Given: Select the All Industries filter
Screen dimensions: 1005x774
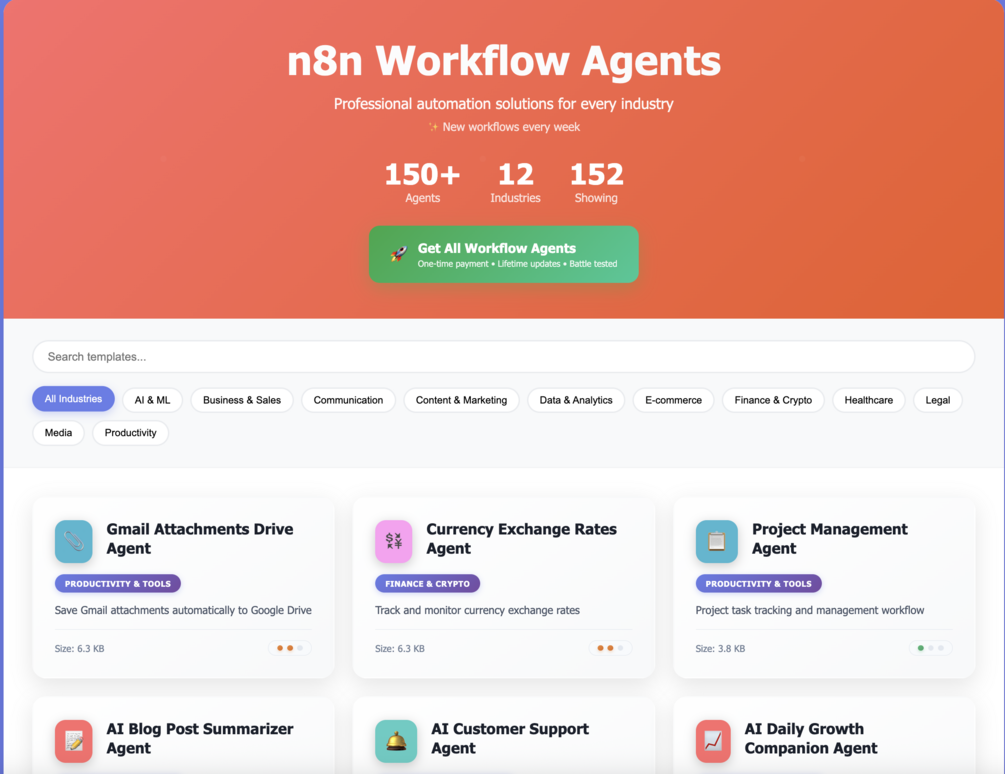Looking at the screenshot, I should click(73, 399).
